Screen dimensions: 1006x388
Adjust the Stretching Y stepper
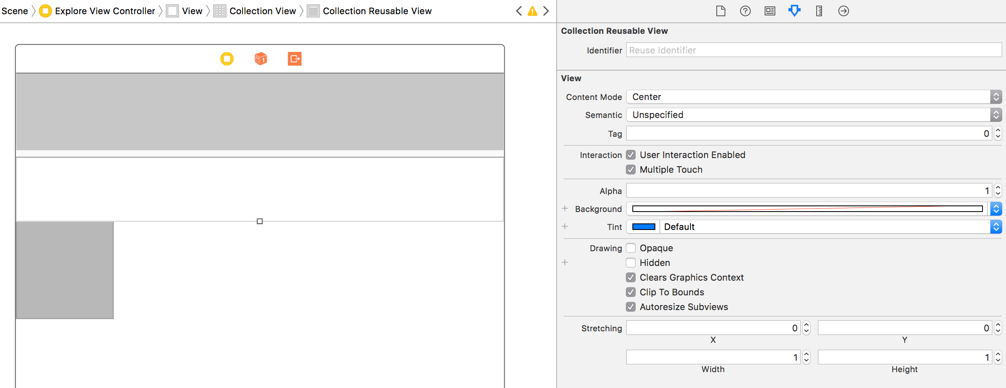[998, 328]
